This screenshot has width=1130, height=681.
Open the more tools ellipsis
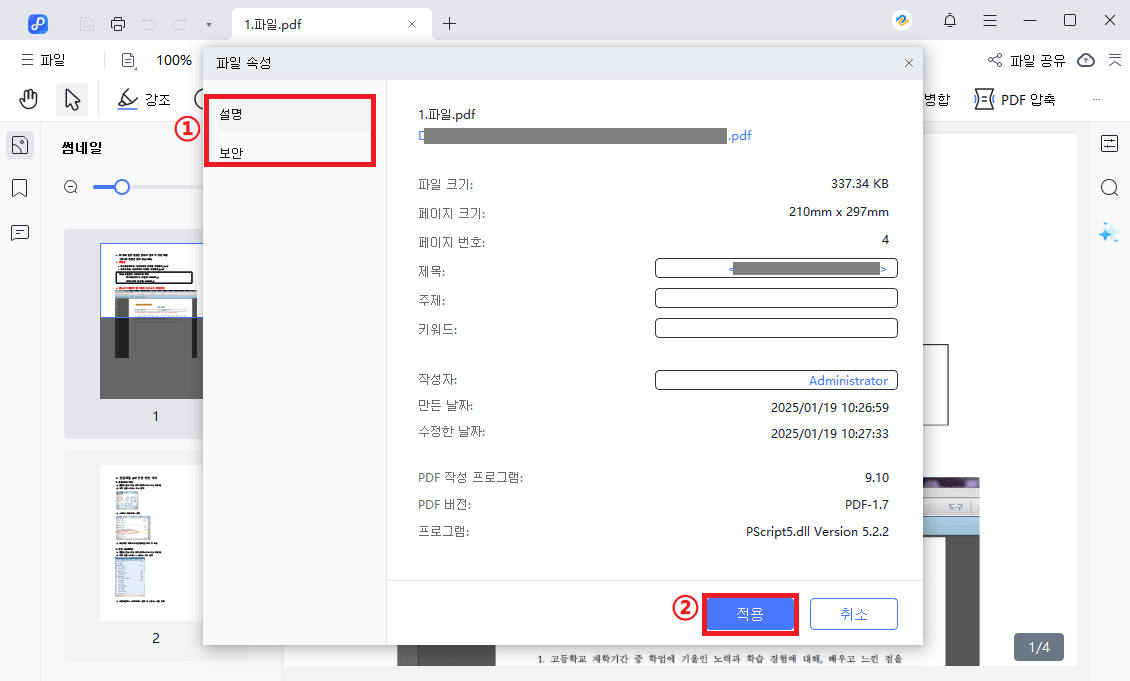1096,99
